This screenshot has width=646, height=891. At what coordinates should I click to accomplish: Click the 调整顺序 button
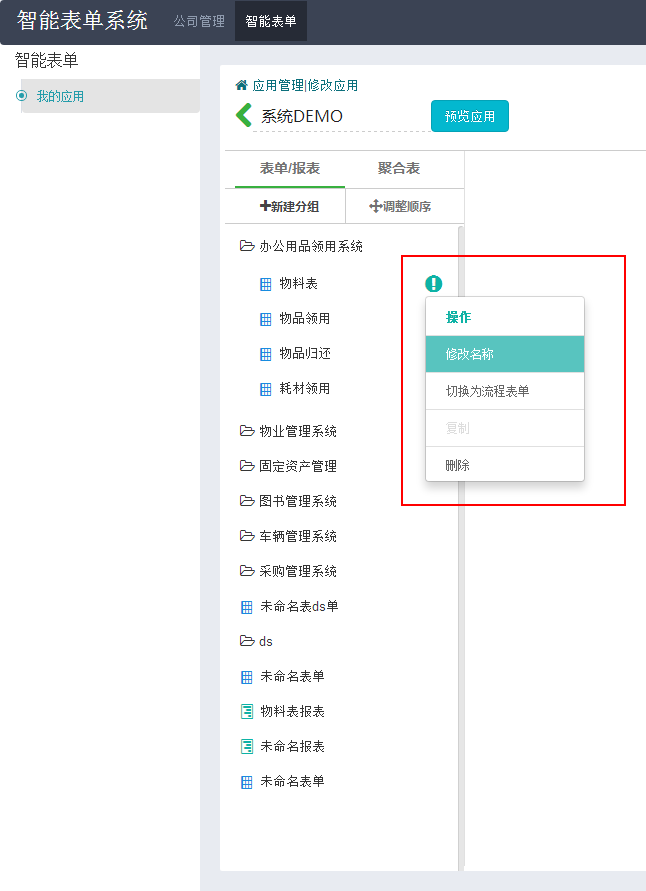click(x=400, y=206)
